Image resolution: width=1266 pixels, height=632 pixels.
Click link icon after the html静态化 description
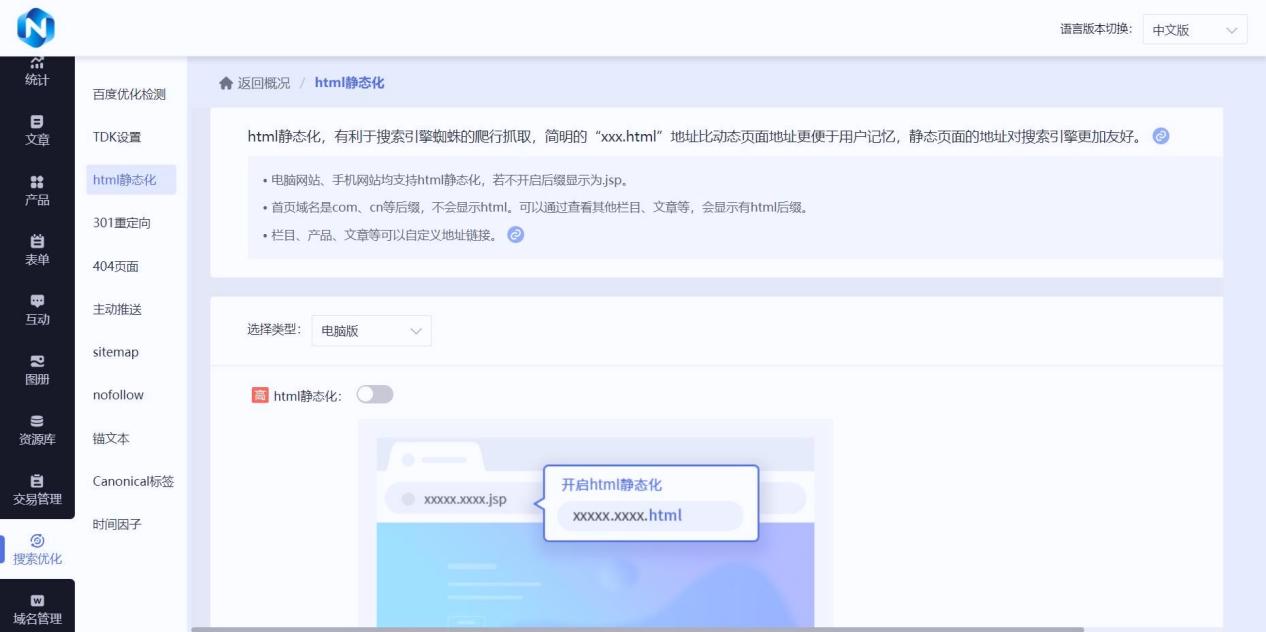pos(1161,136)
